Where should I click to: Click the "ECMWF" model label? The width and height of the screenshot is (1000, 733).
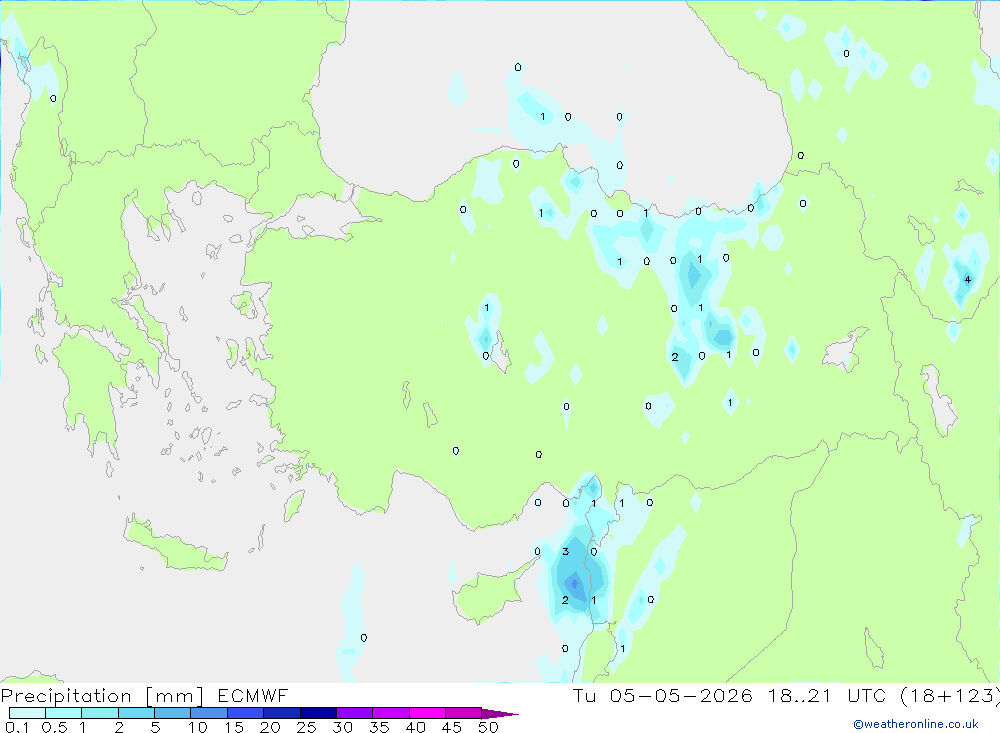tap(253, 695)
